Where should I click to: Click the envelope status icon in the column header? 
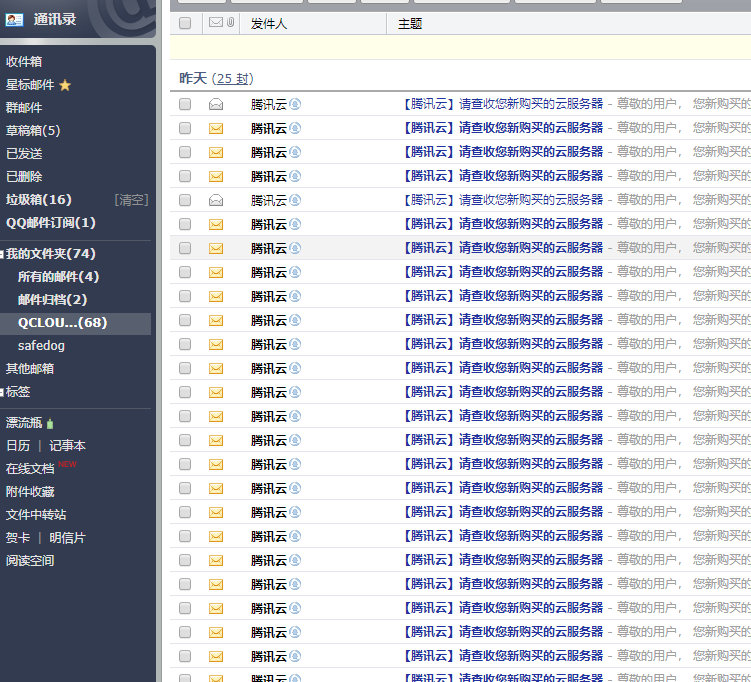[x=215, y=23]
